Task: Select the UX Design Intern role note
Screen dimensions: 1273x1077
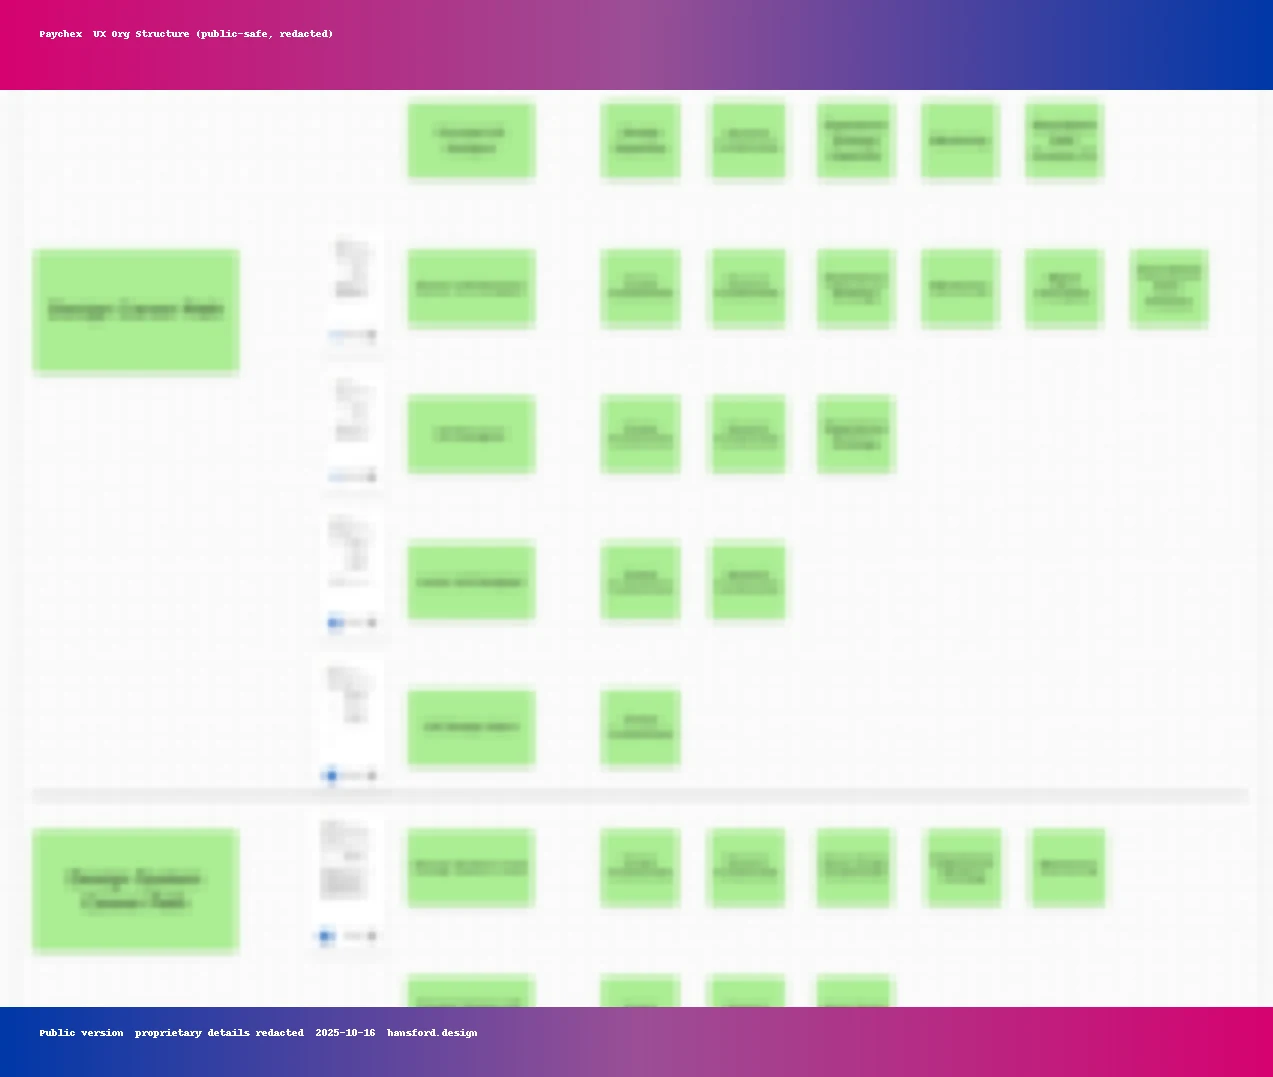Action: tap(471, 727)
